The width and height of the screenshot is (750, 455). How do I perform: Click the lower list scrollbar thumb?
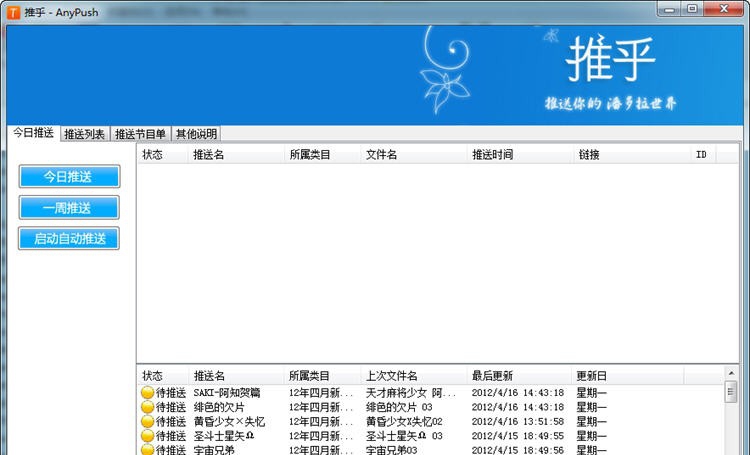[731, 392]
